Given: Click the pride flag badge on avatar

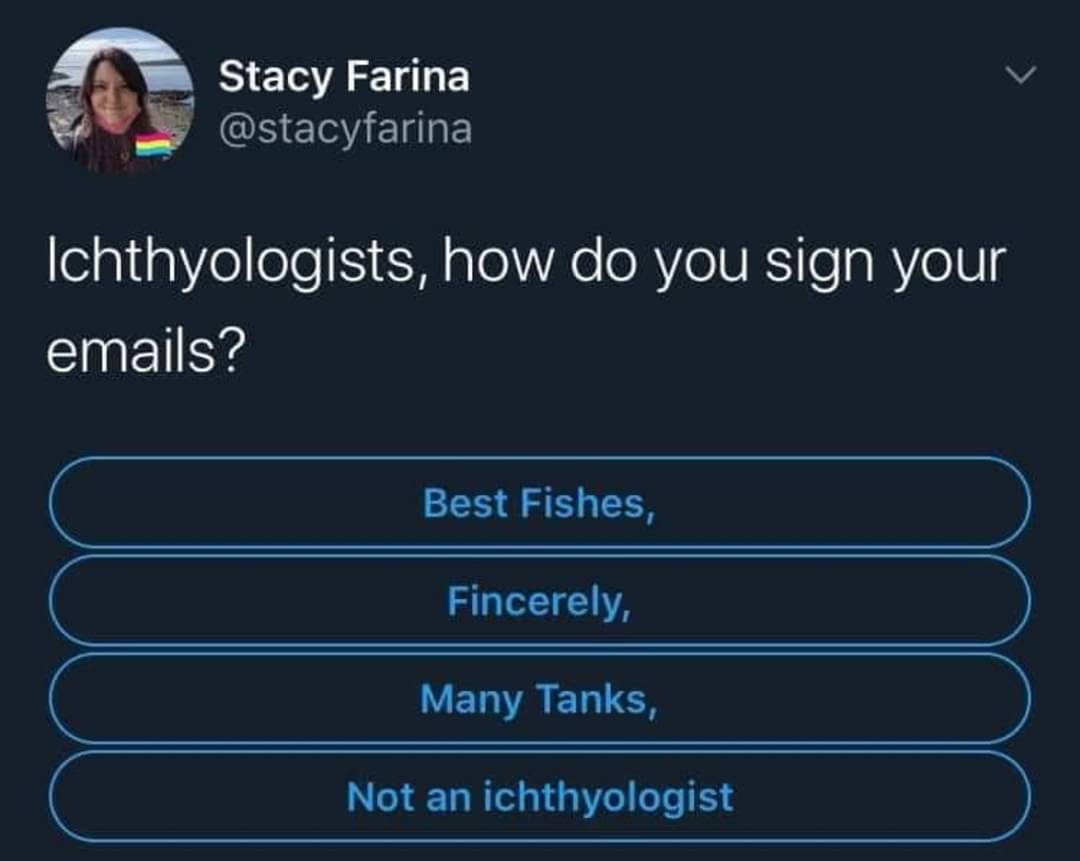Looking at the screenshot, I should [x=154, y=146].
